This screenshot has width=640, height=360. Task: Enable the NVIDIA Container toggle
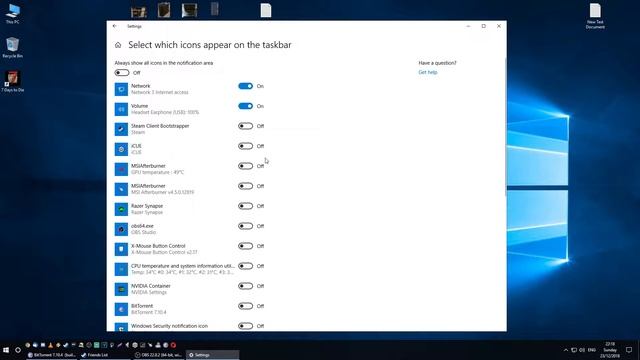[245, 286]
